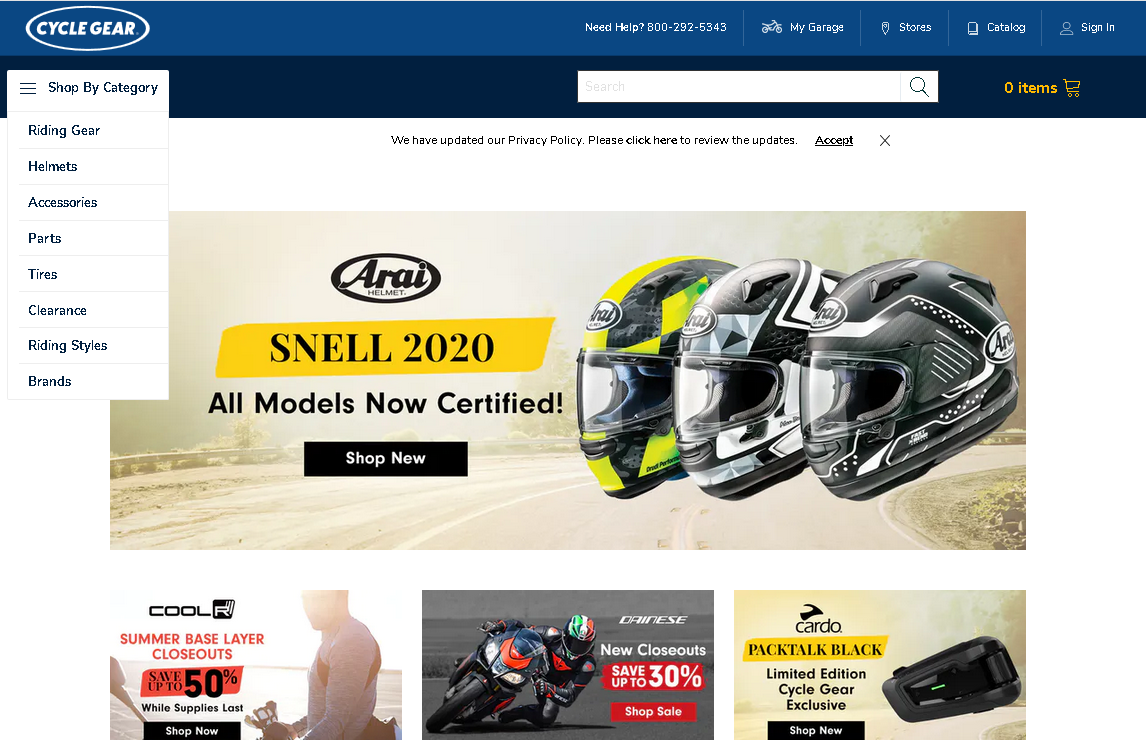Viewport: 1146px width, 740px height.
Task: Click Shop Sale on Dainese banner
Action: tap(653, 711)
